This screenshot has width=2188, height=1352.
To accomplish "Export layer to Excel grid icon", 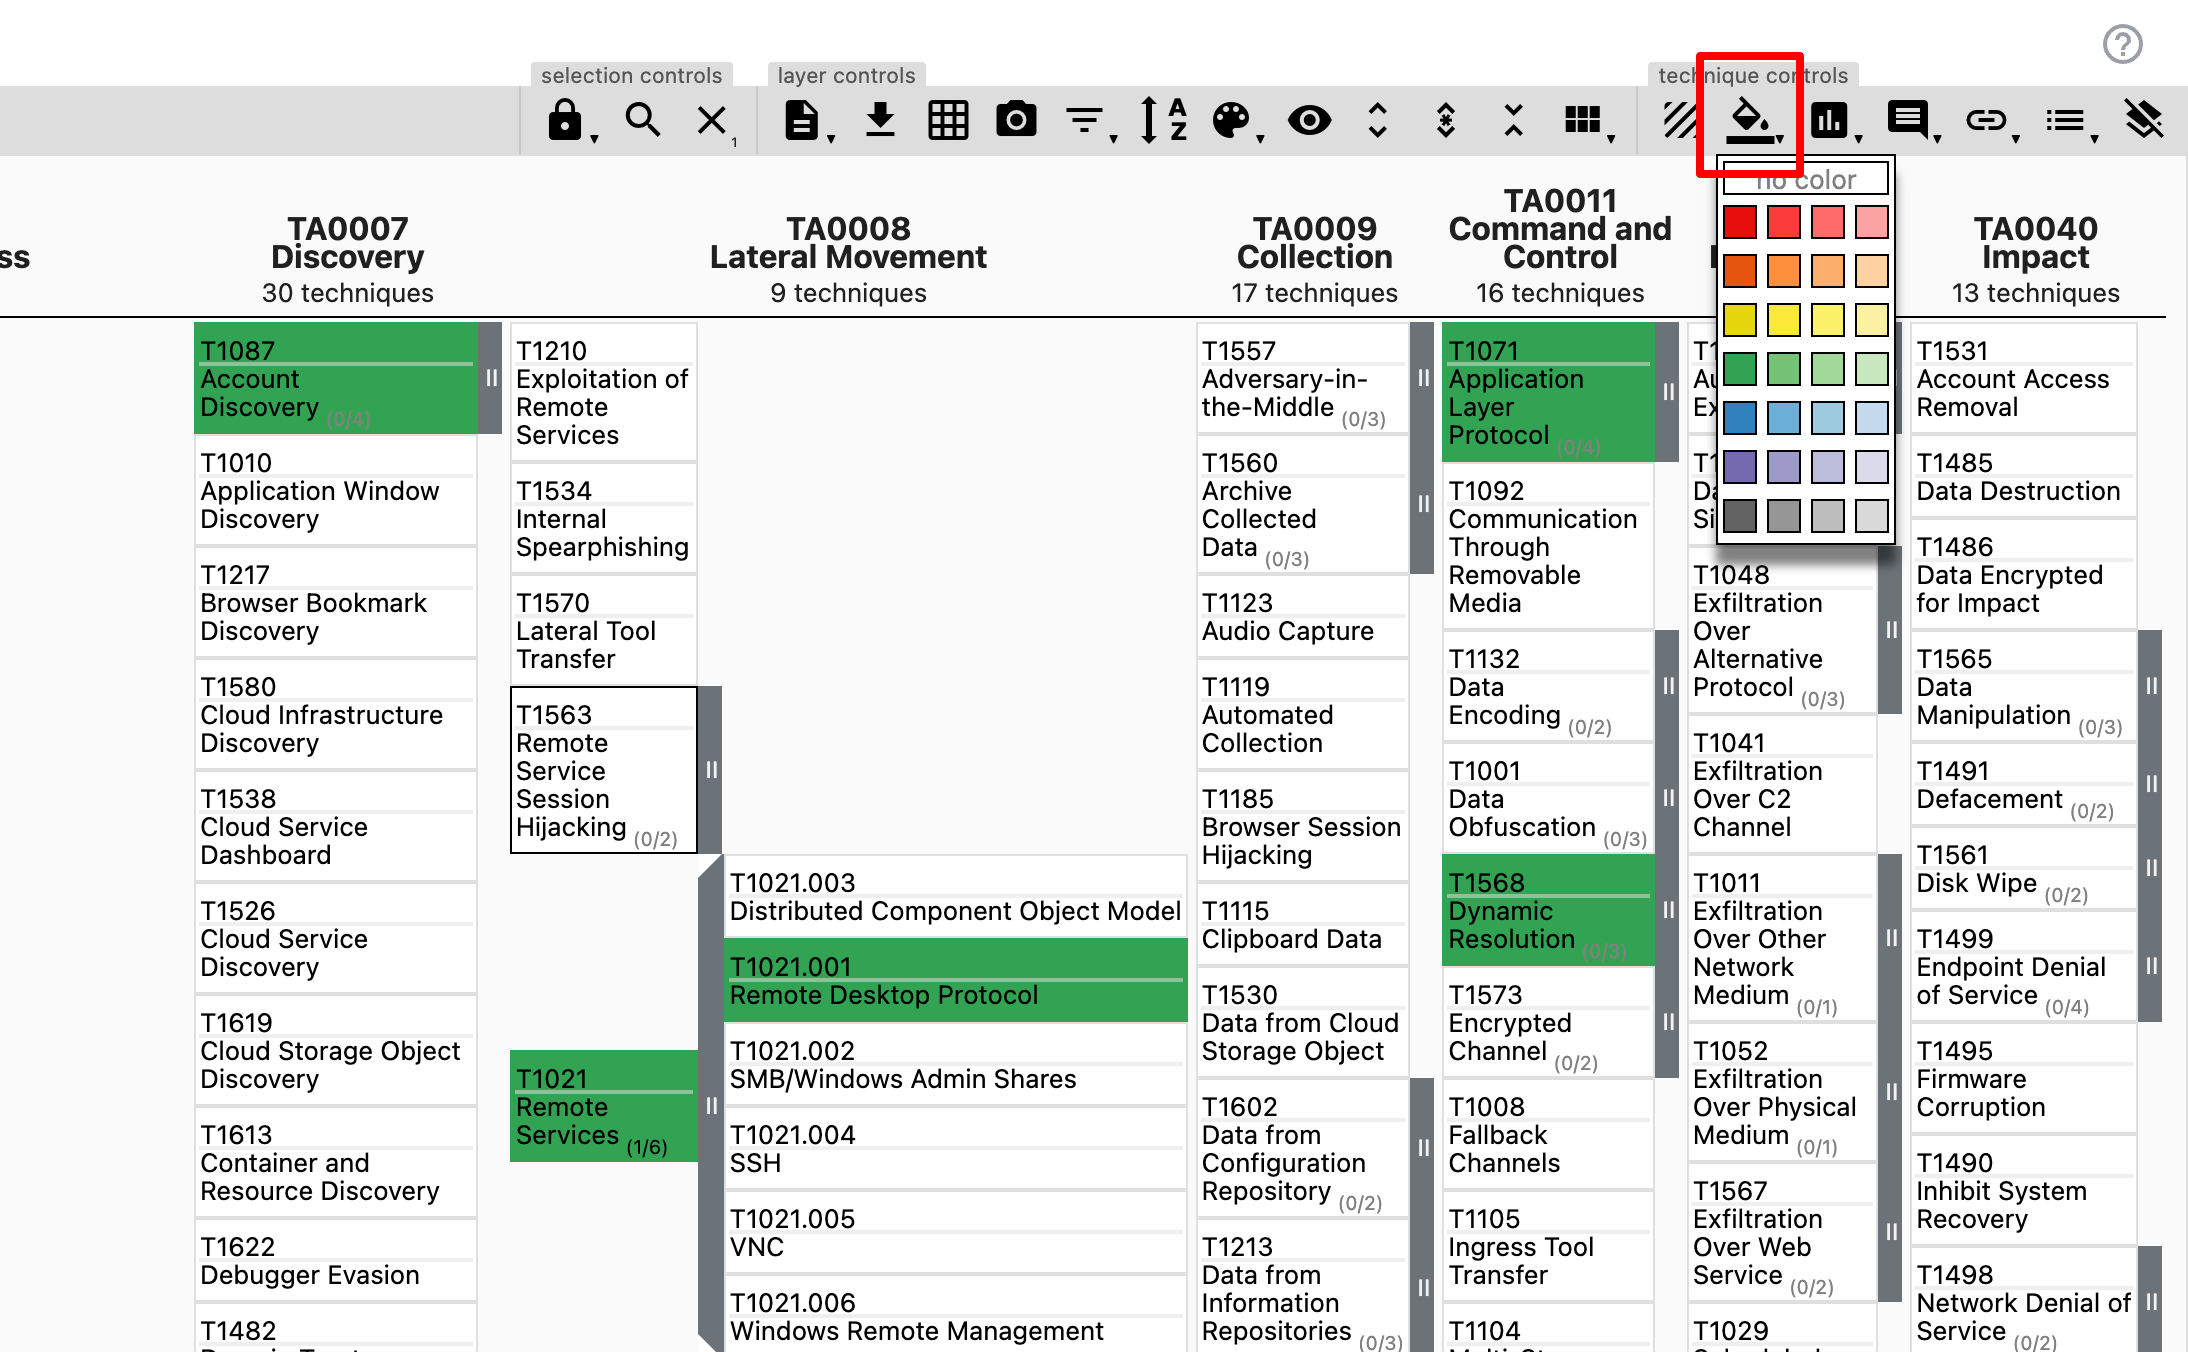I will pos(948,120).
